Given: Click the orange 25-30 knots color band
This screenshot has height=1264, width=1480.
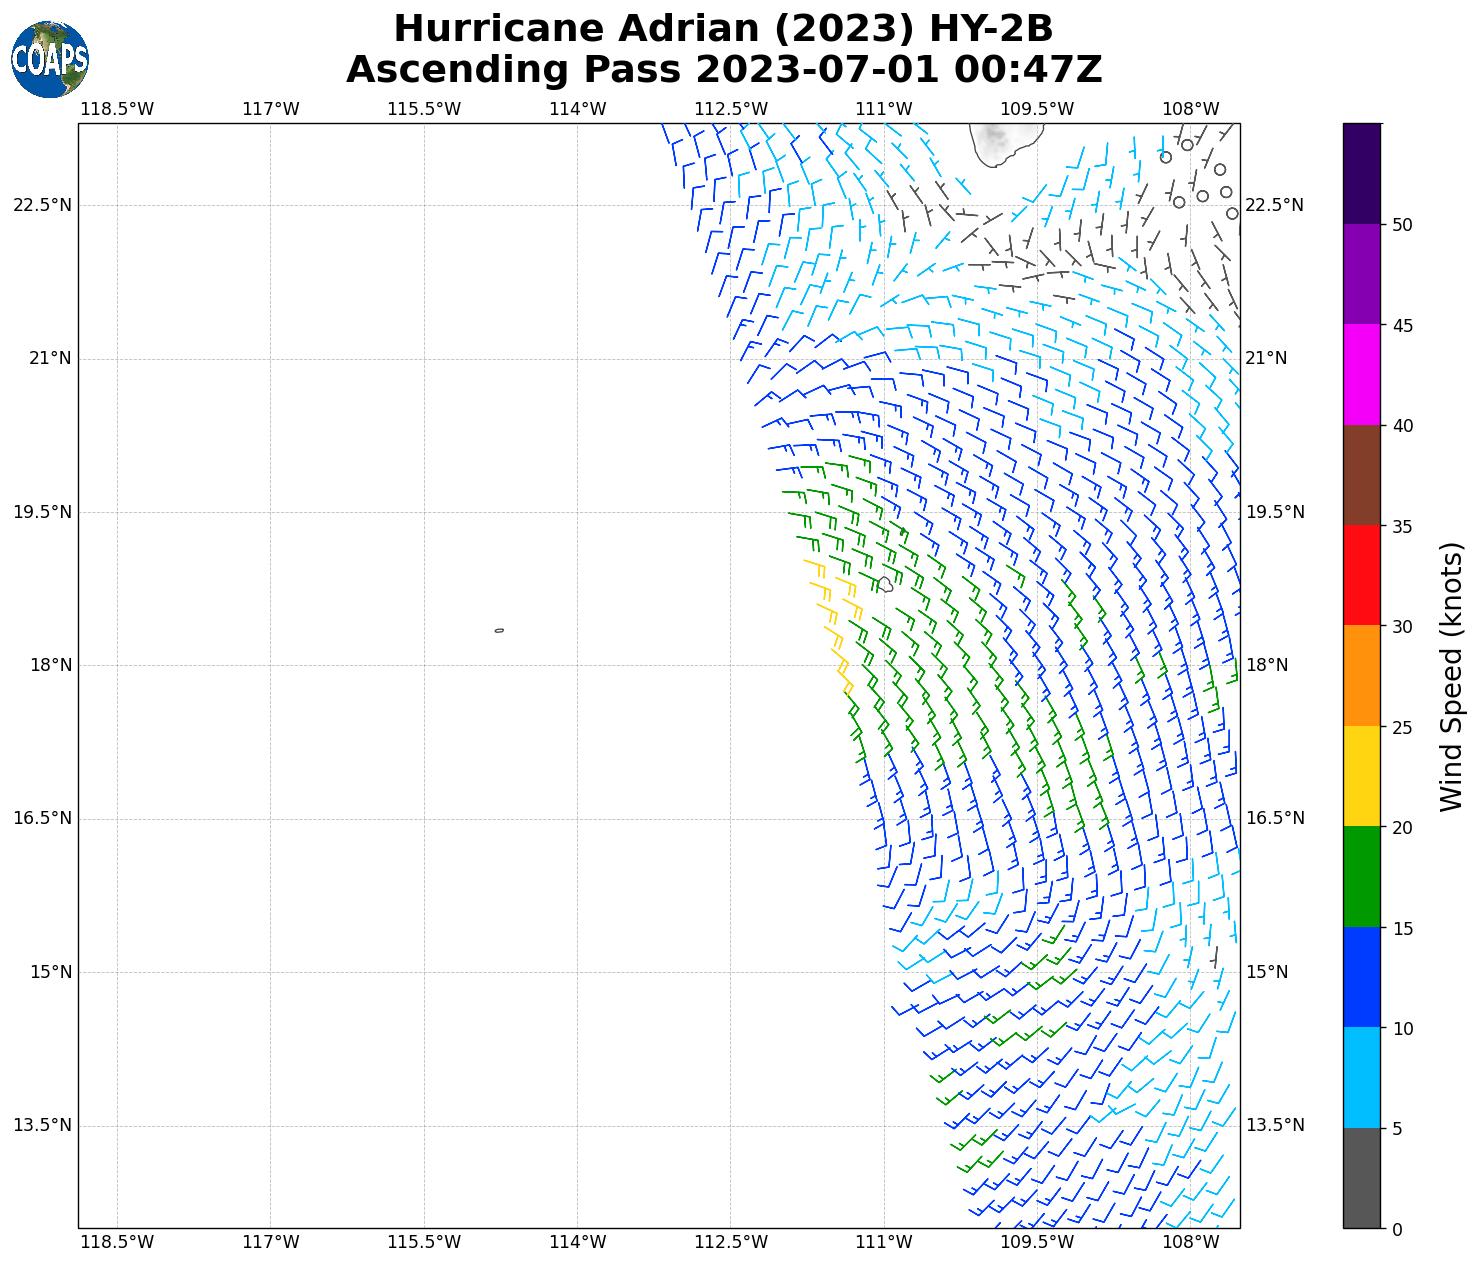Looking at the screenshot, I should point(1361,676).
